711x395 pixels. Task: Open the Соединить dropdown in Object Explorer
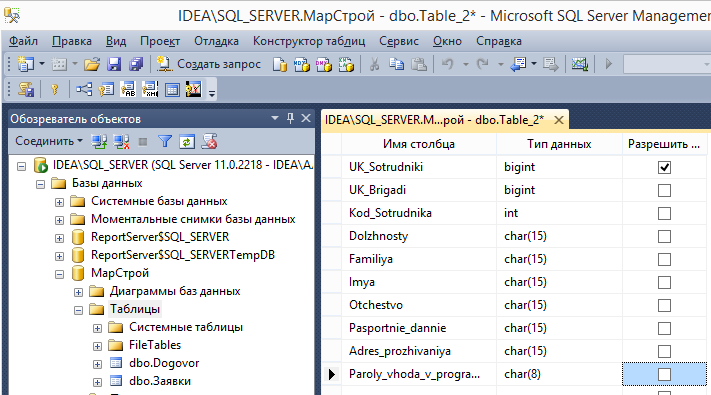coord(49,141)
